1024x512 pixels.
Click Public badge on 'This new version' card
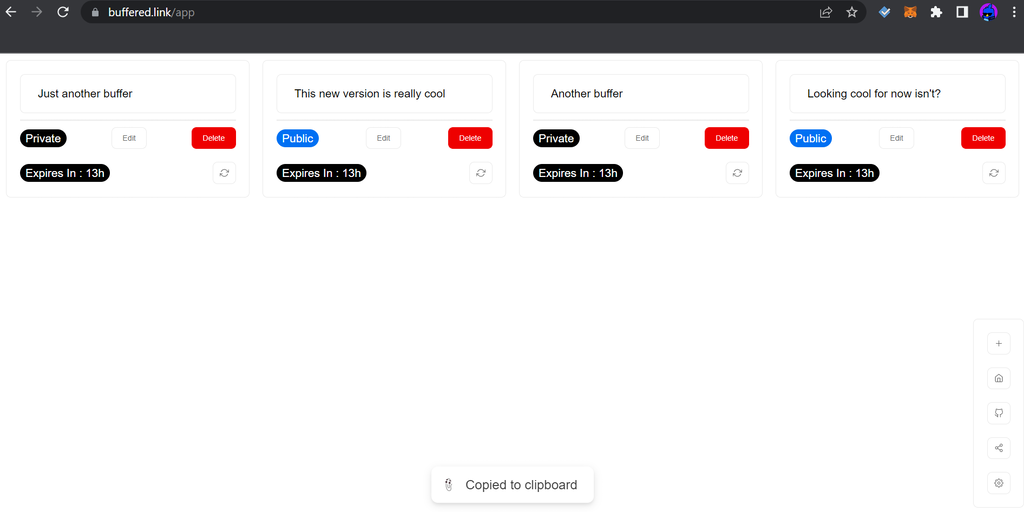pos(298,138)
